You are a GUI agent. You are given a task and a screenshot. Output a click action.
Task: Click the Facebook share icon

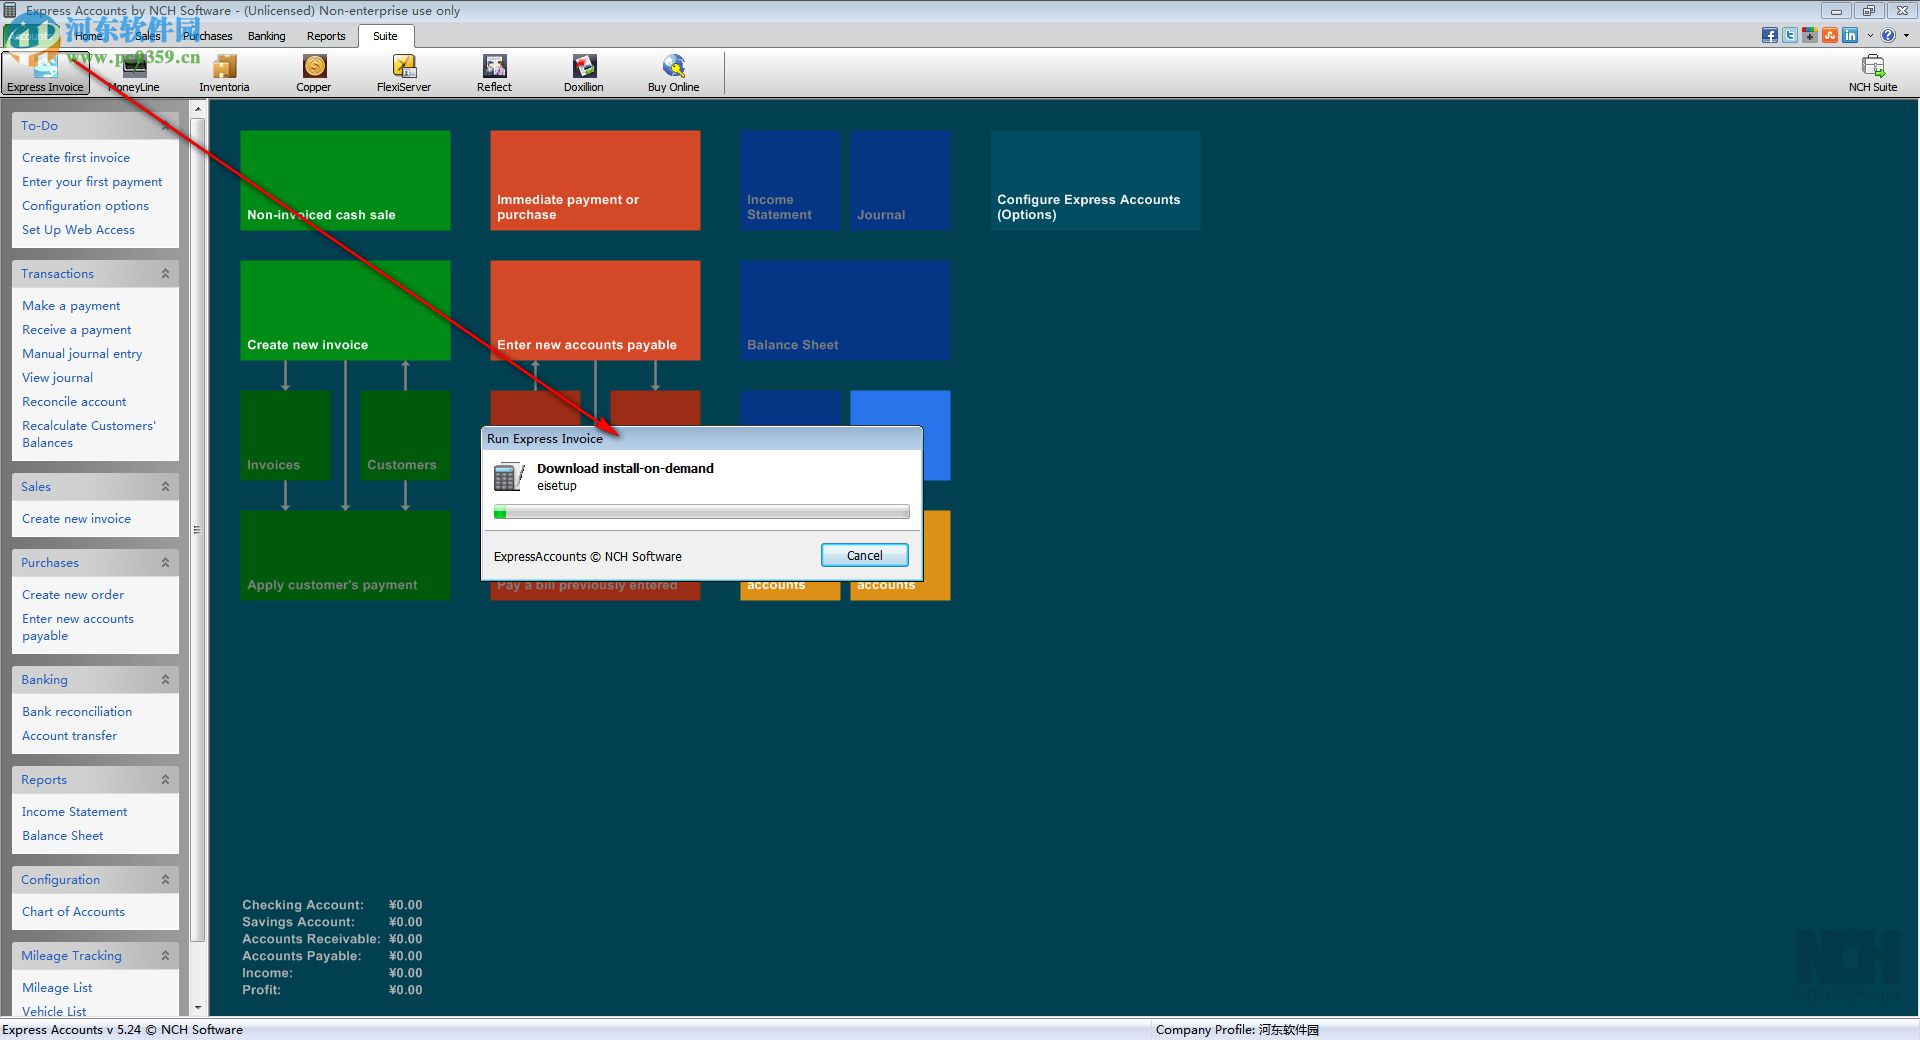click(x=1769, y=36)
